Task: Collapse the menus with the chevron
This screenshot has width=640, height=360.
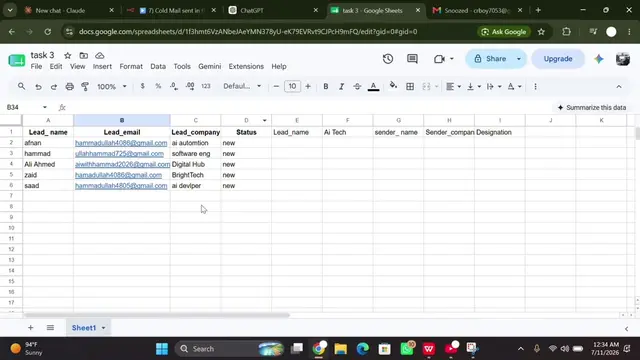Action: [619, 87]
